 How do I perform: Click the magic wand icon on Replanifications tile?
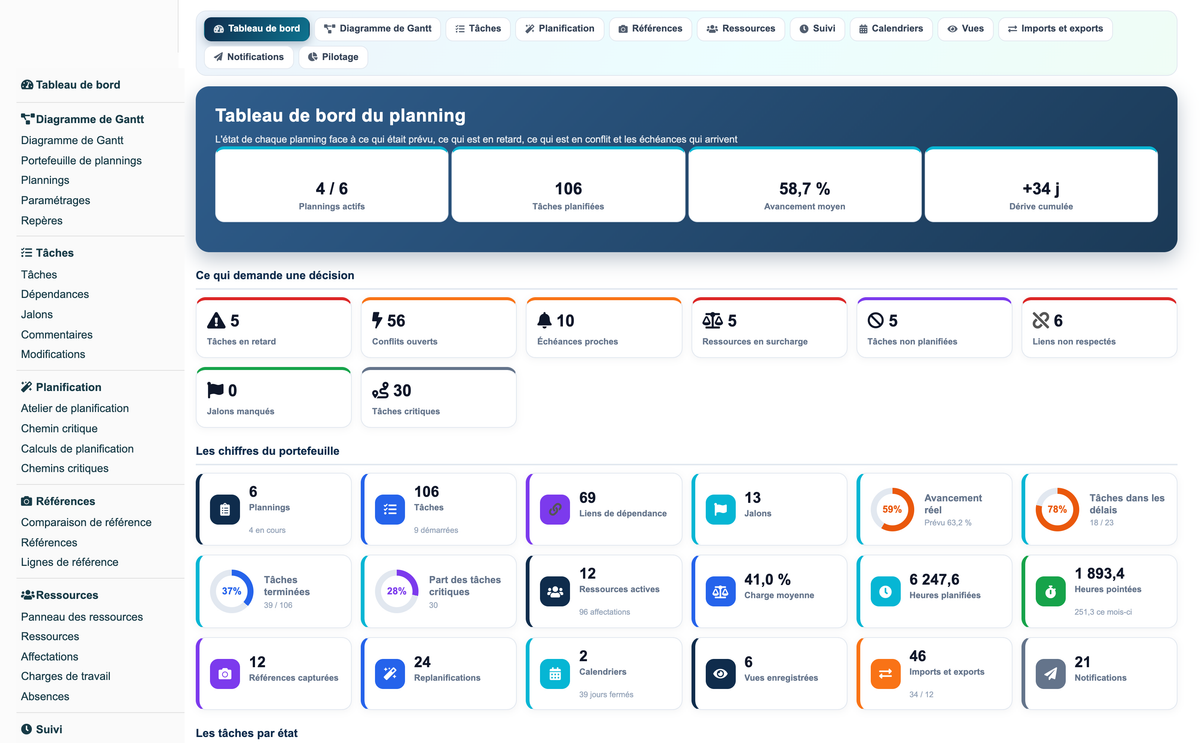pyautogui.click(x=390, y=674)
